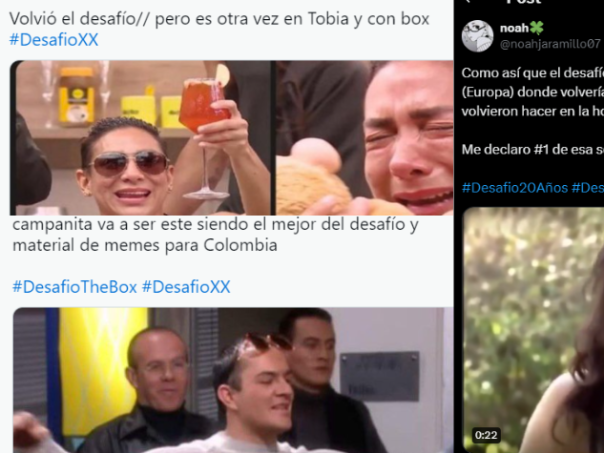Open noah's profile avatar picture
The image size is (604, 453).
(477, 36)
